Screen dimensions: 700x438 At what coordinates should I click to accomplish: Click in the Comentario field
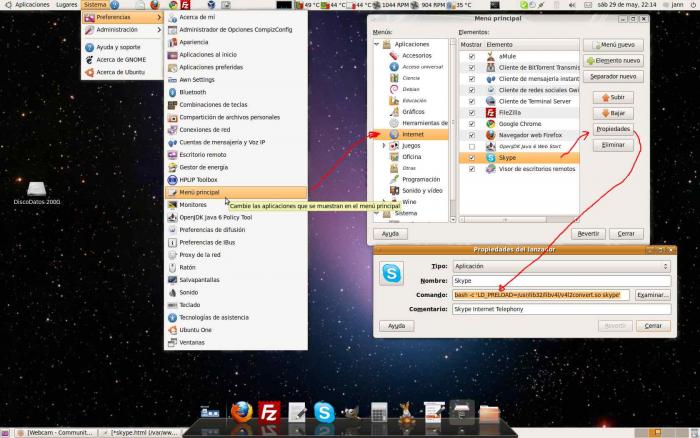pos(562,309)
